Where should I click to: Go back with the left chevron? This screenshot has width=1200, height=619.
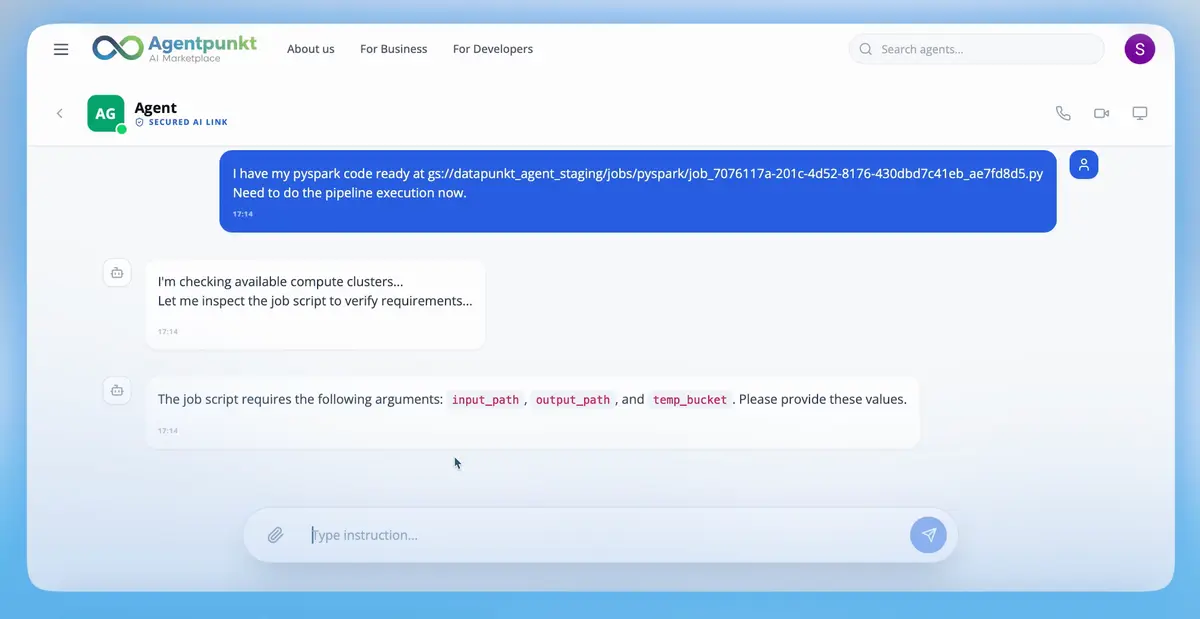tap(60, 113)
